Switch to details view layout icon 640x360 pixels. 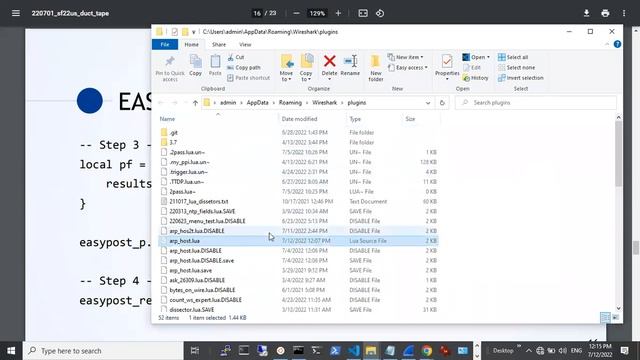pos(605,318)
